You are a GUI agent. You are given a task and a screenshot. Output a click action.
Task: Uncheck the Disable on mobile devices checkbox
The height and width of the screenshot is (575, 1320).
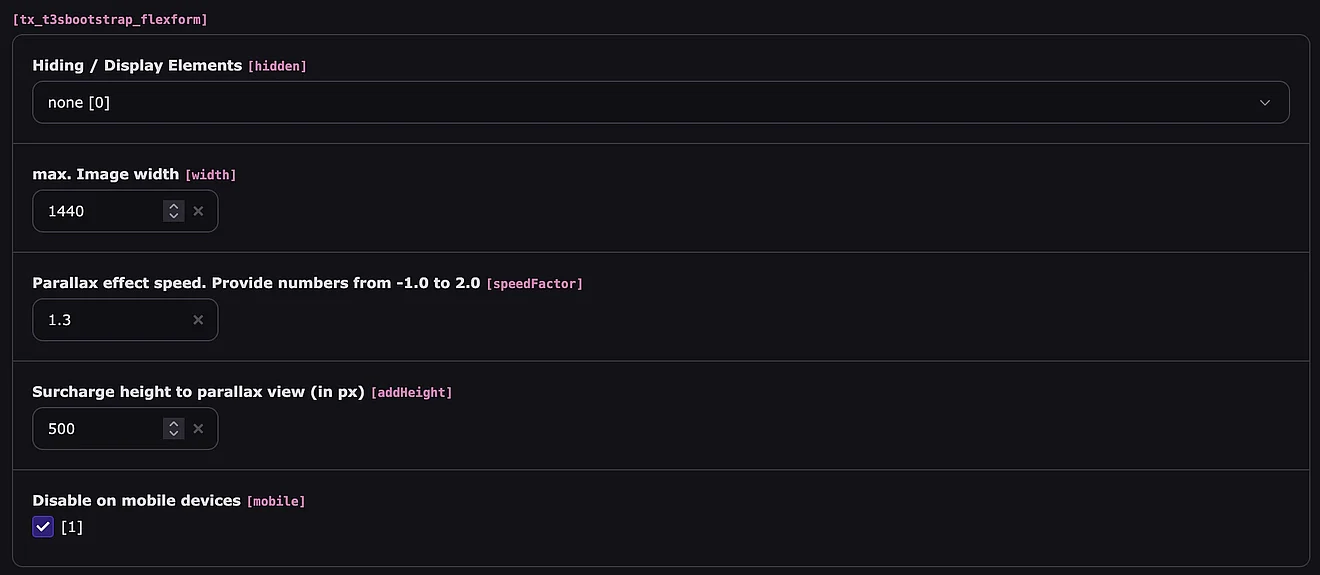coord(43,527)
